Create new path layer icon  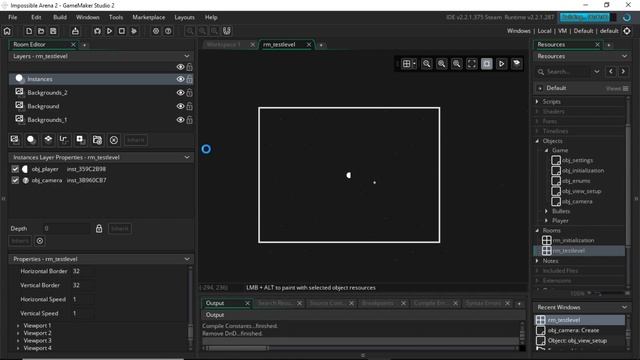pos(64,140)
